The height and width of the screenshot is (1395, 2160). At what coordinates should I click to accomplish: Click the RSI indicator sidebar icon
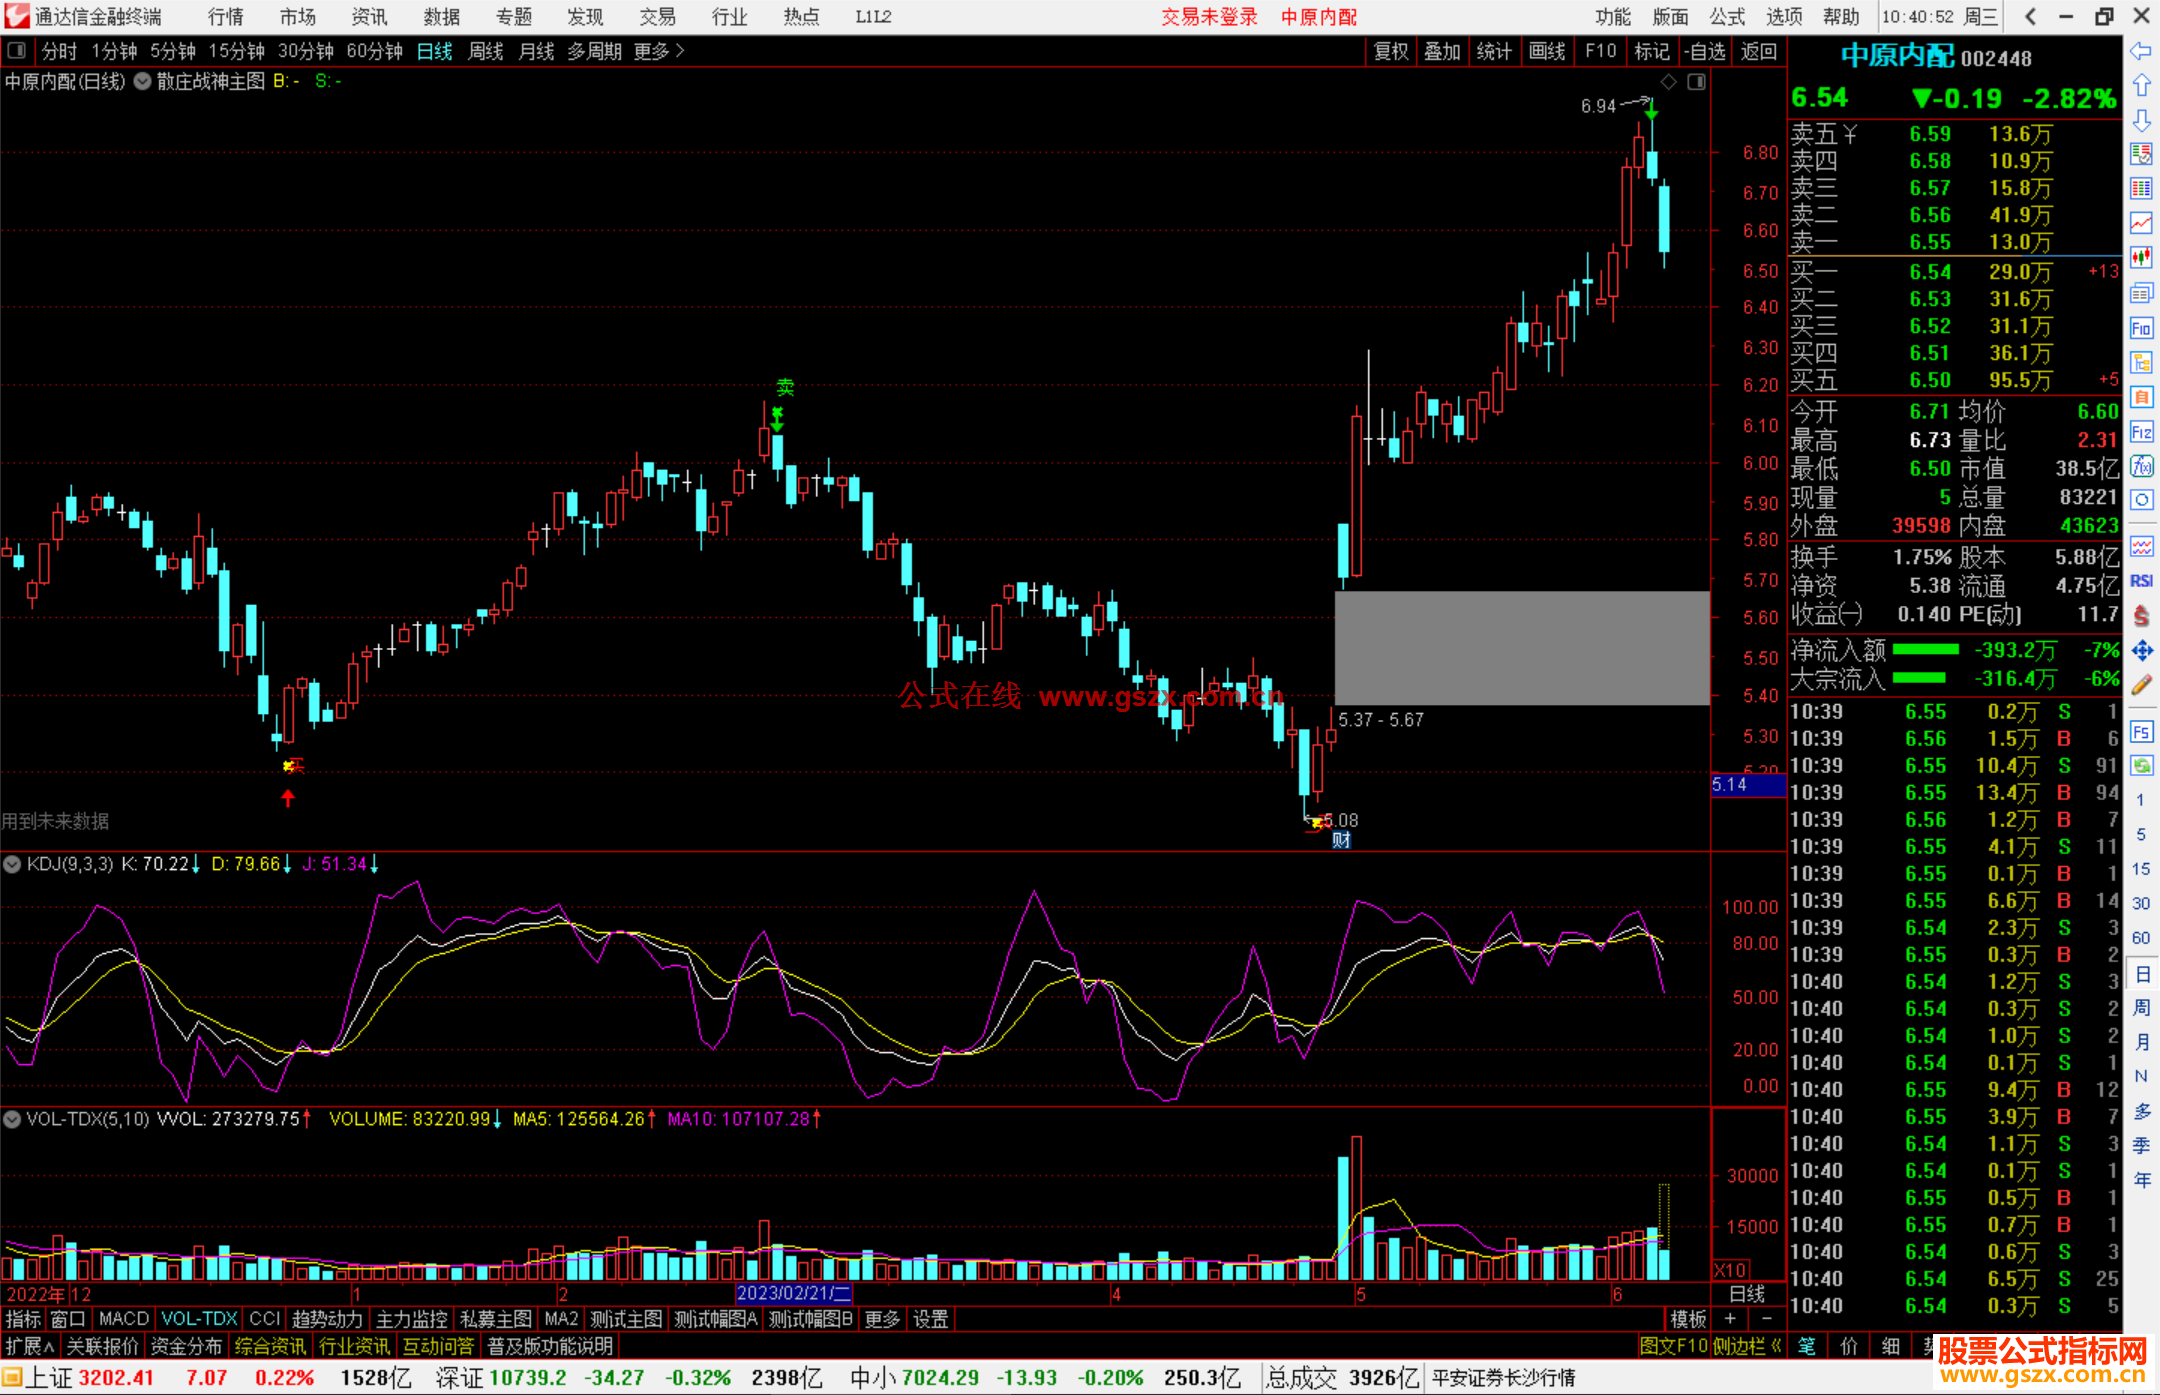(2141, 581)
